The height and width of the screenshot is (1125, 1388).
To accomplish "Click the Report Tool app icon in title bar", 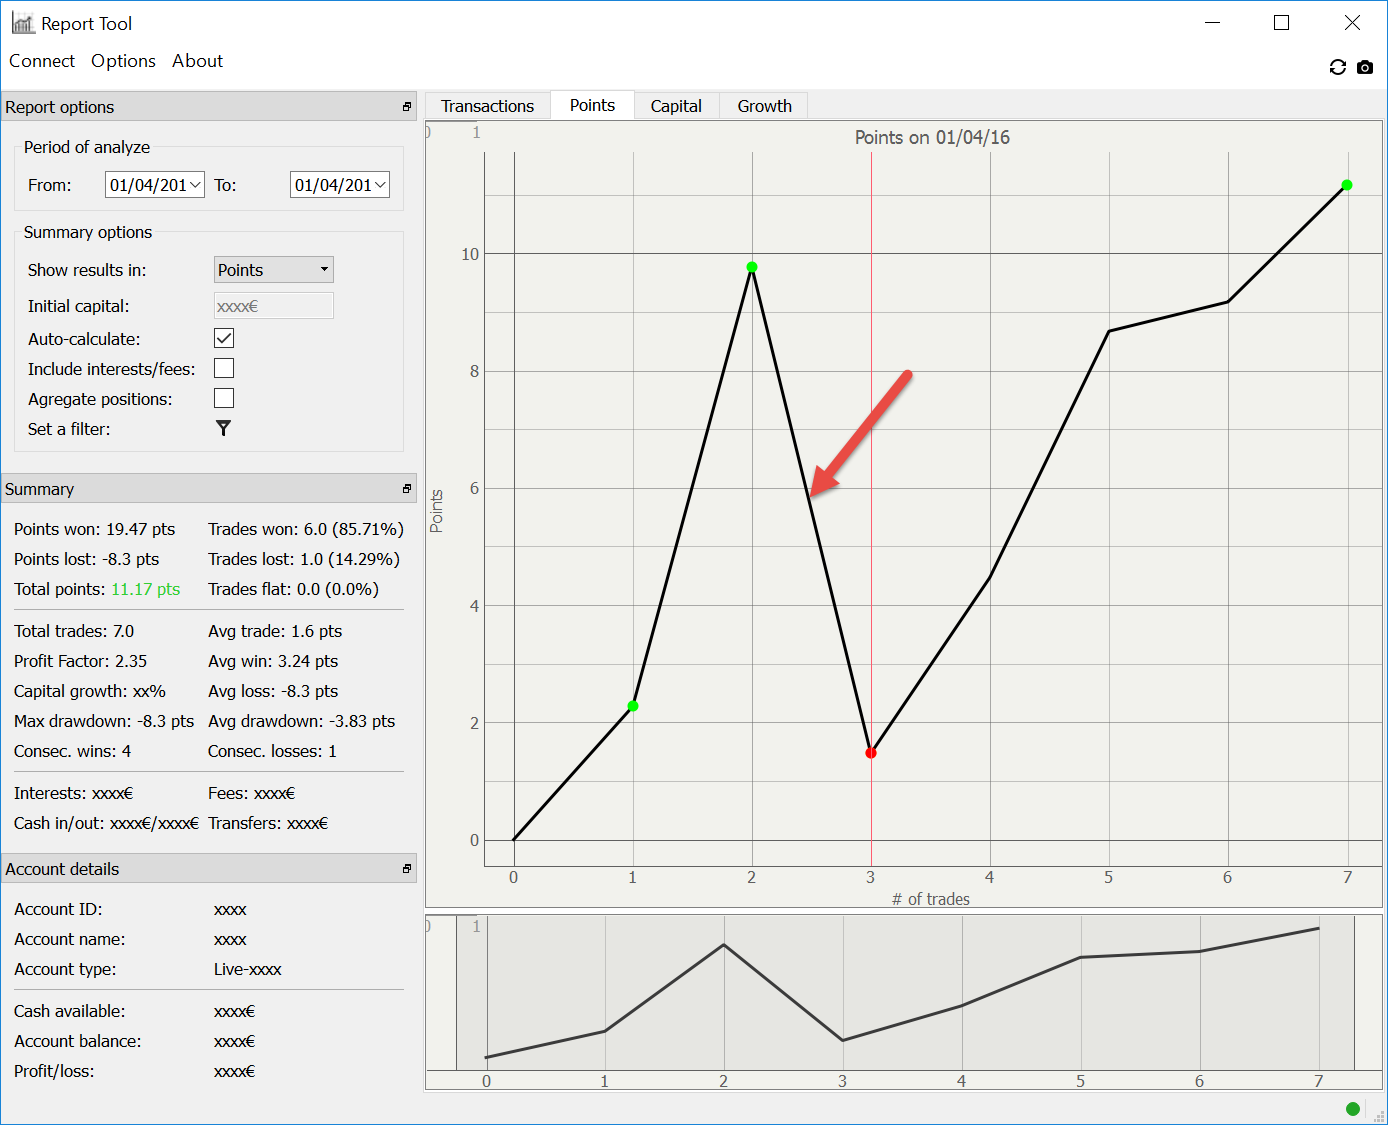I will coord(23,23).
